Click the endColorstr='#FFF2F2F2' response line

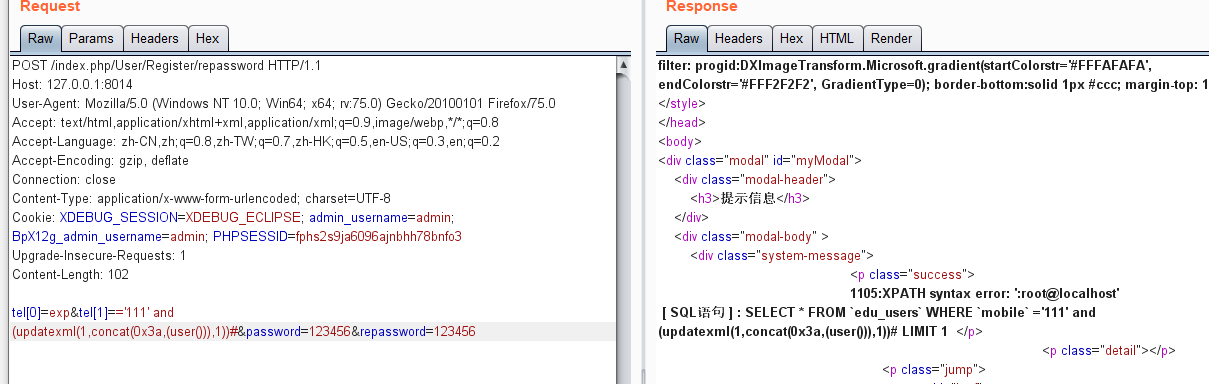coord(933,84)
